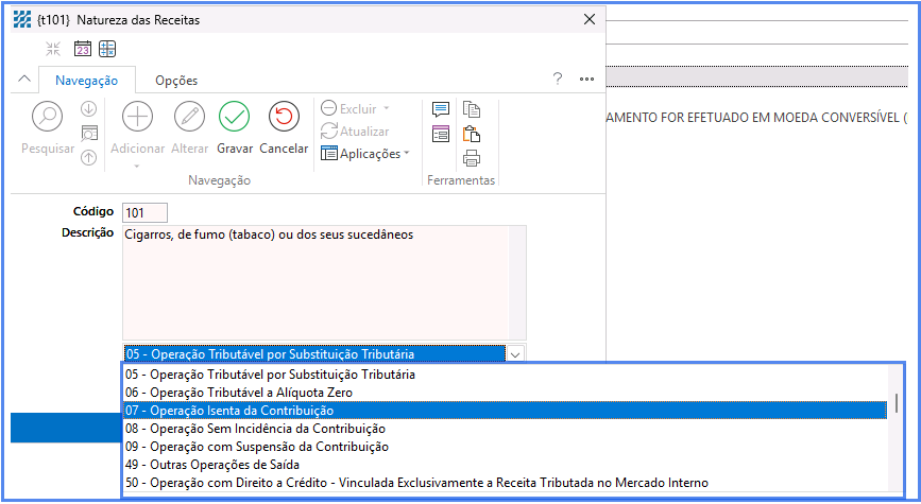The image size is (921, 504).
Task: Click the comment bubble icon in Ferramentas
Action: [x=440, y=110]
